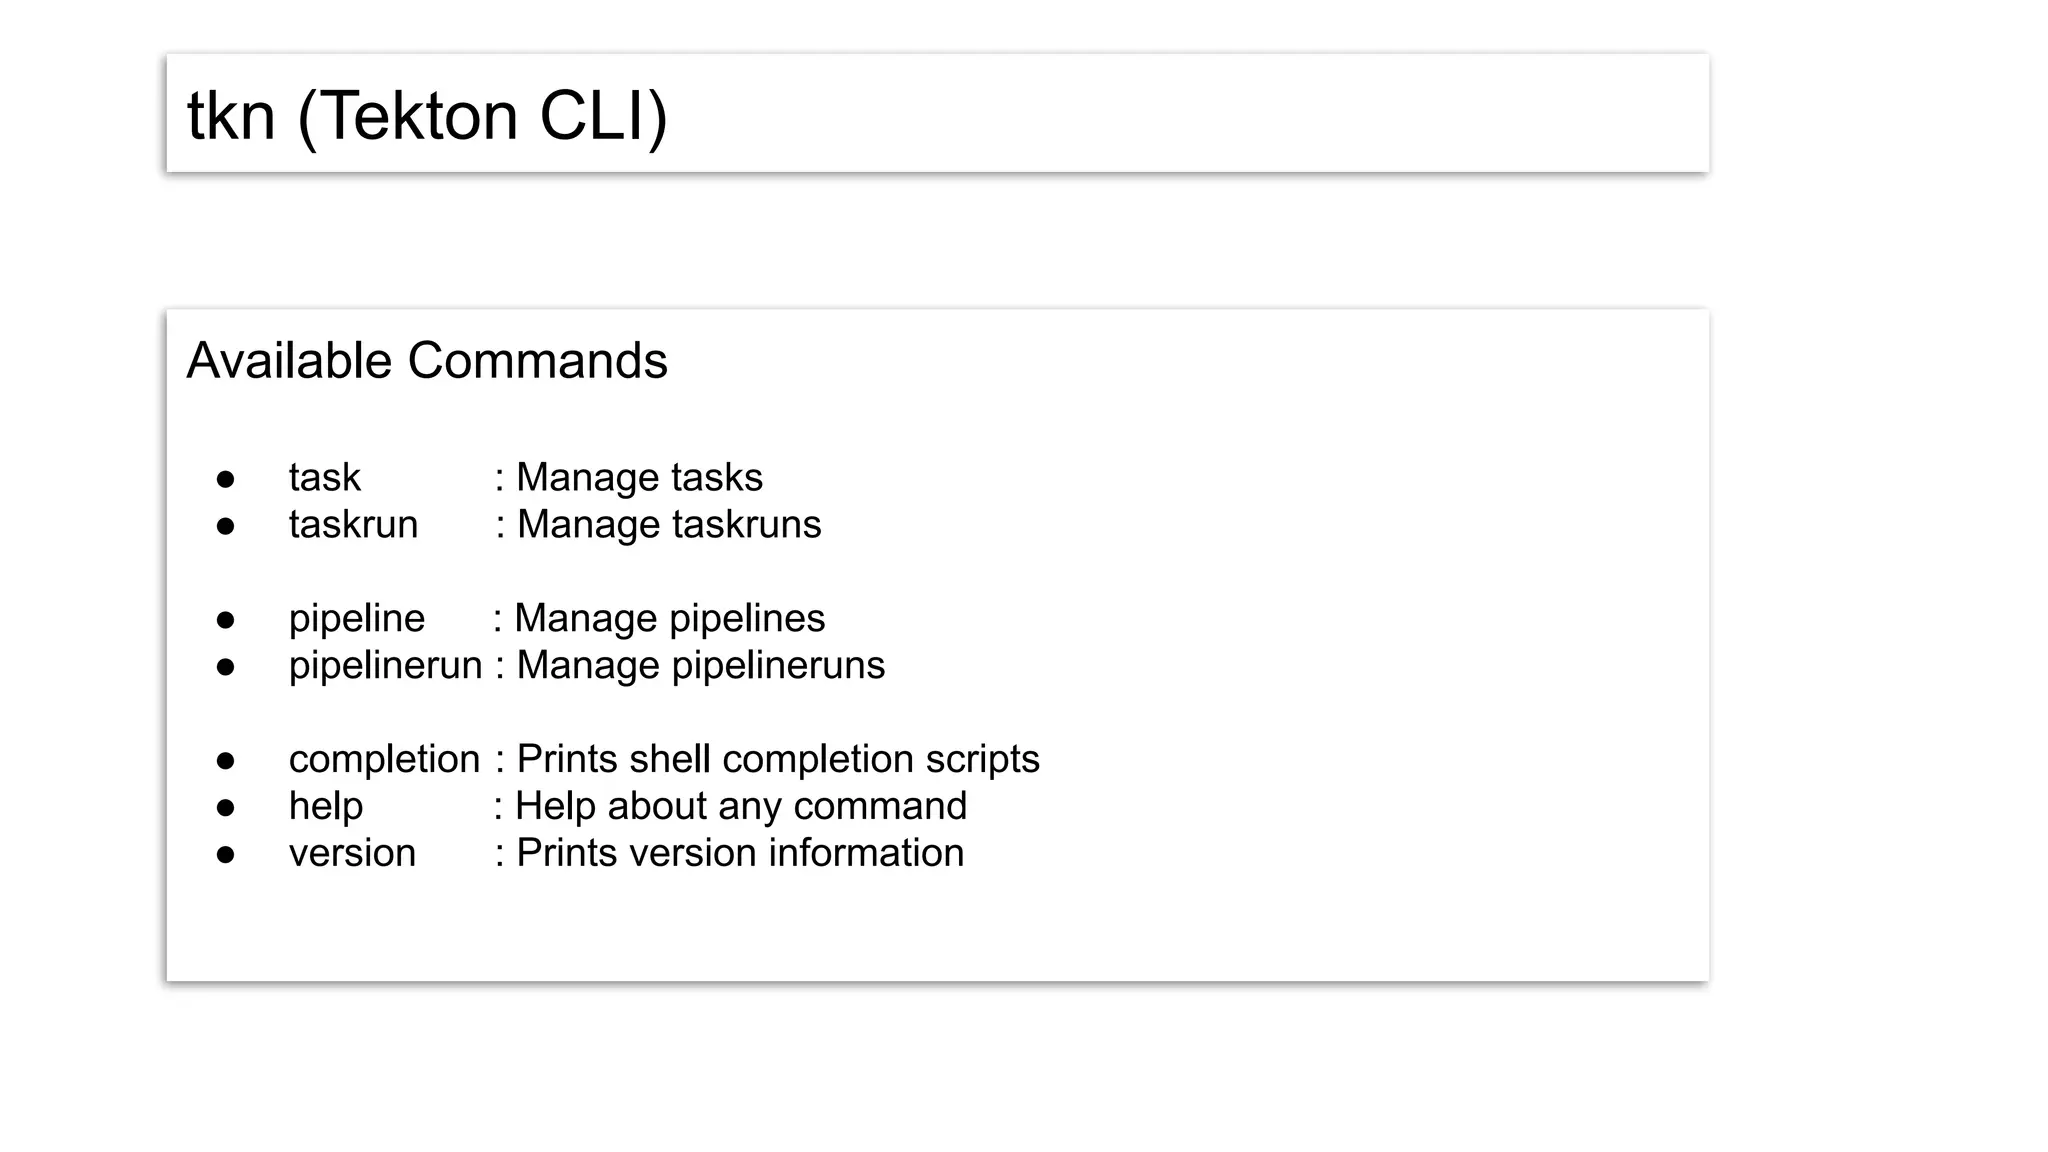Viewport: 2048px width, 1152px height.
Task: Select the 'Manage pipelines' description
Action: 669,619
